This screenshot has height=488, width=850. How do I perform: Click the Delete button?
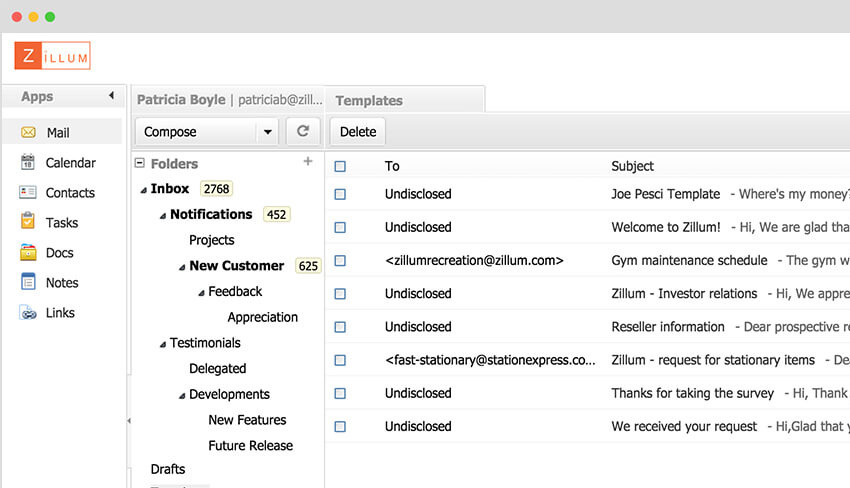pyautogui.click(x=358, y=132)
